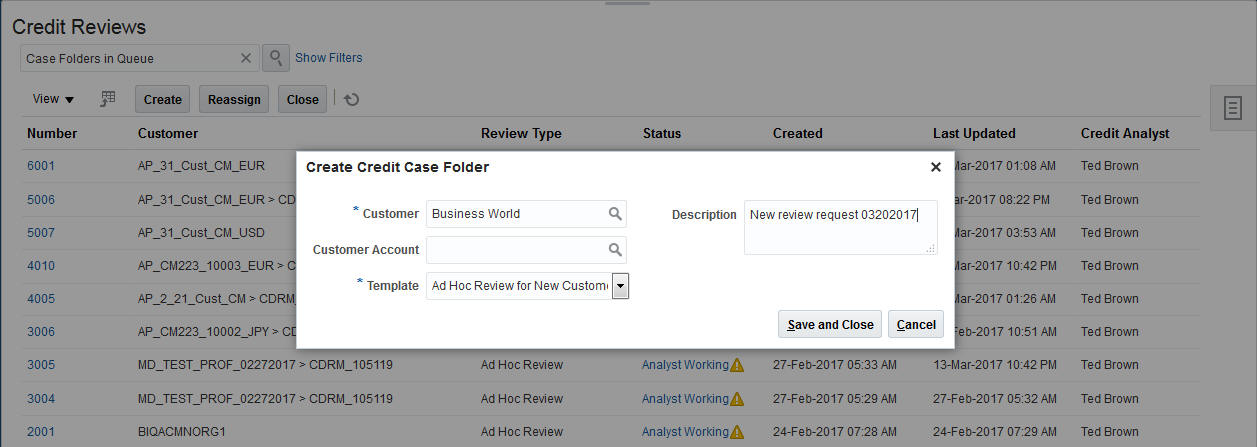
Task: Click the Customer Account input field
Action: (x=517, y=250)
